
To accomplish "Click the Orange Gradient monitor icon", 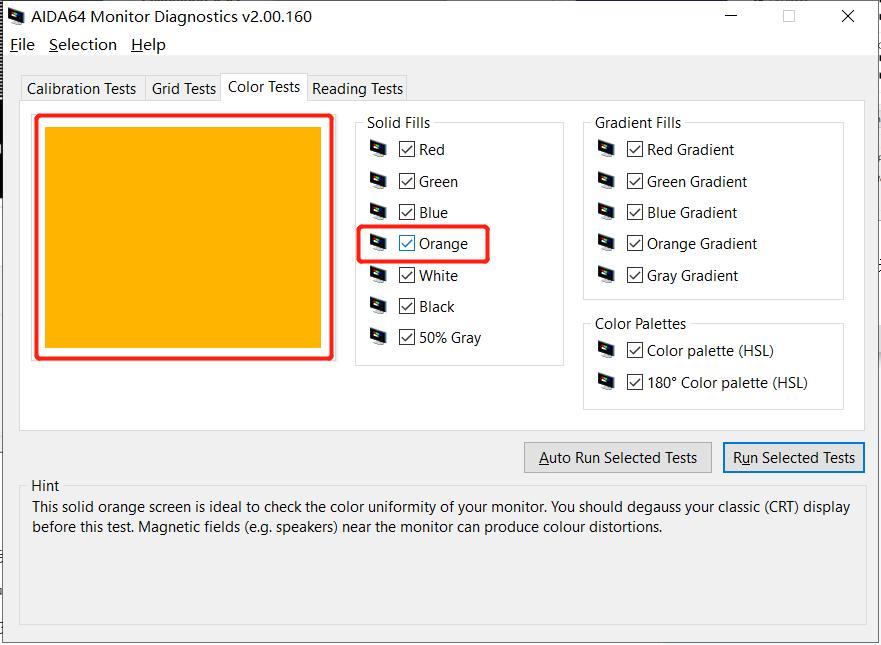I will coord(607,243).
